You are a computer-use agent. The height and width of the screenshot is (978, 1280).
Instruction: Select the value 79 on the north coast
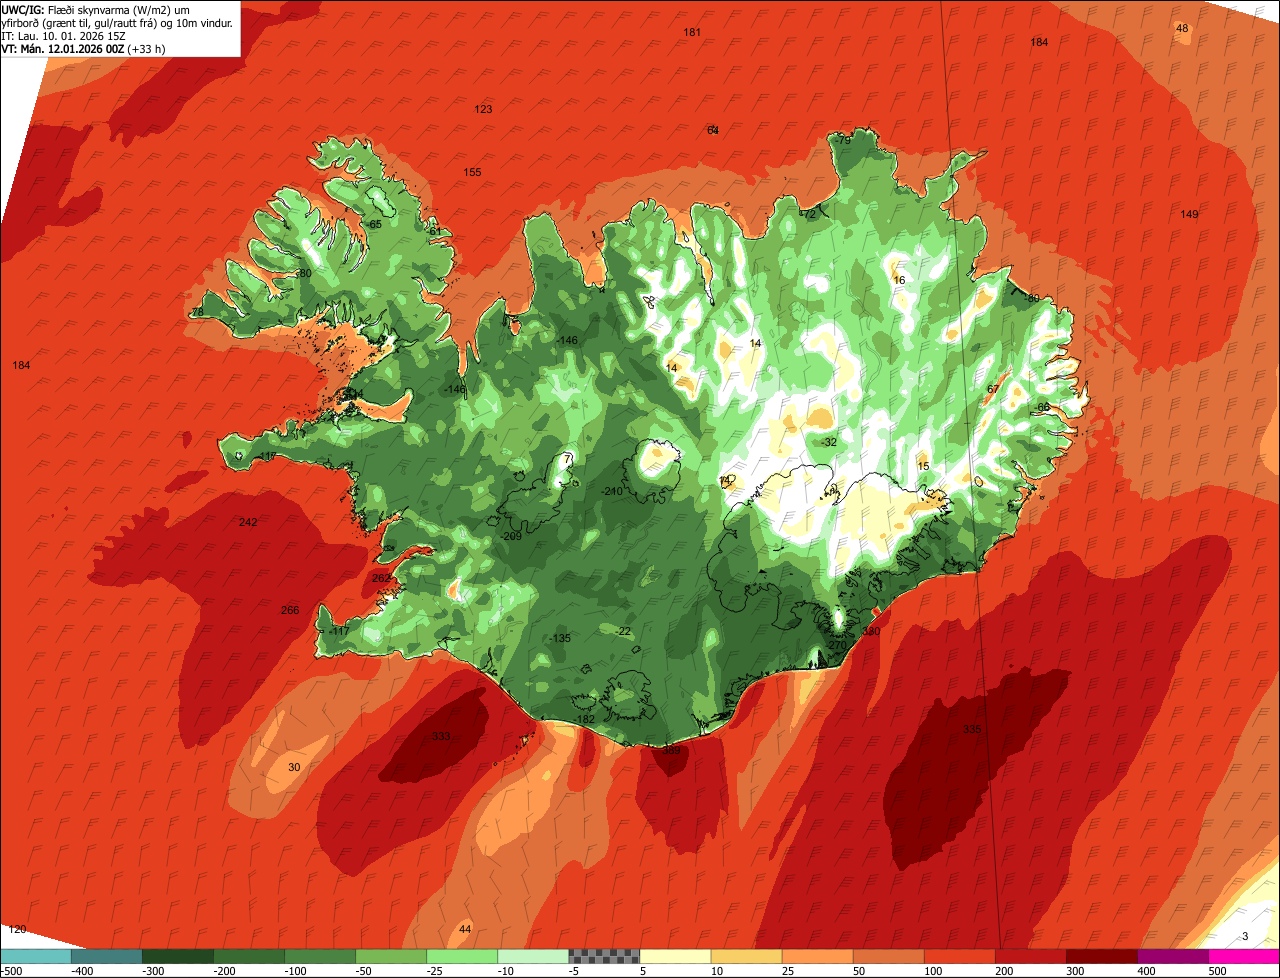point(844,141)
